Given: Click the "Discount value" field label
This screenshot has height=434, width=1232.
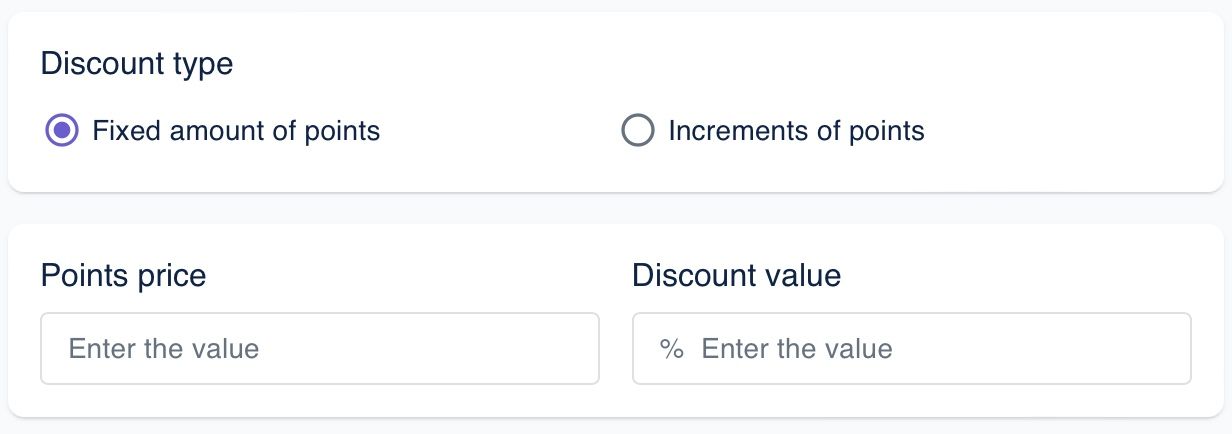Looking at the screenshot, I should (736, 275).
